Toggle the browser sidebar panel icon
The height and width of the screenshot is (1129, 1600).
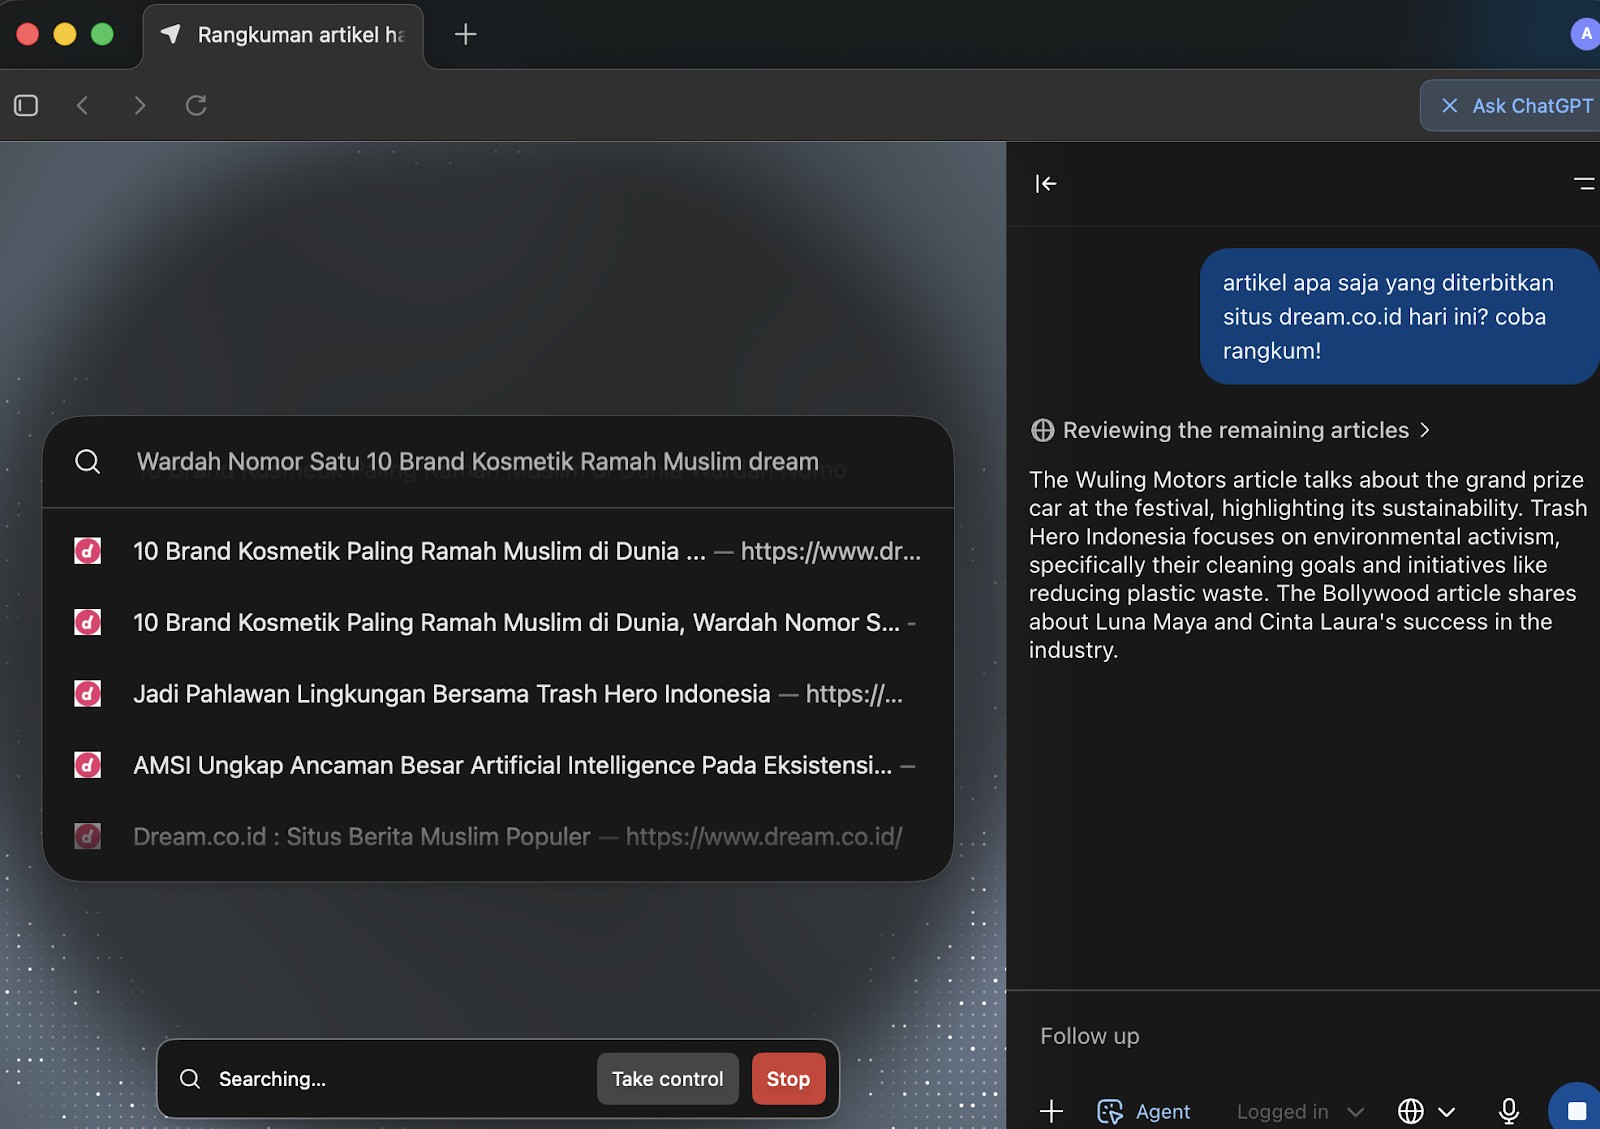click(x=26, y=105)
